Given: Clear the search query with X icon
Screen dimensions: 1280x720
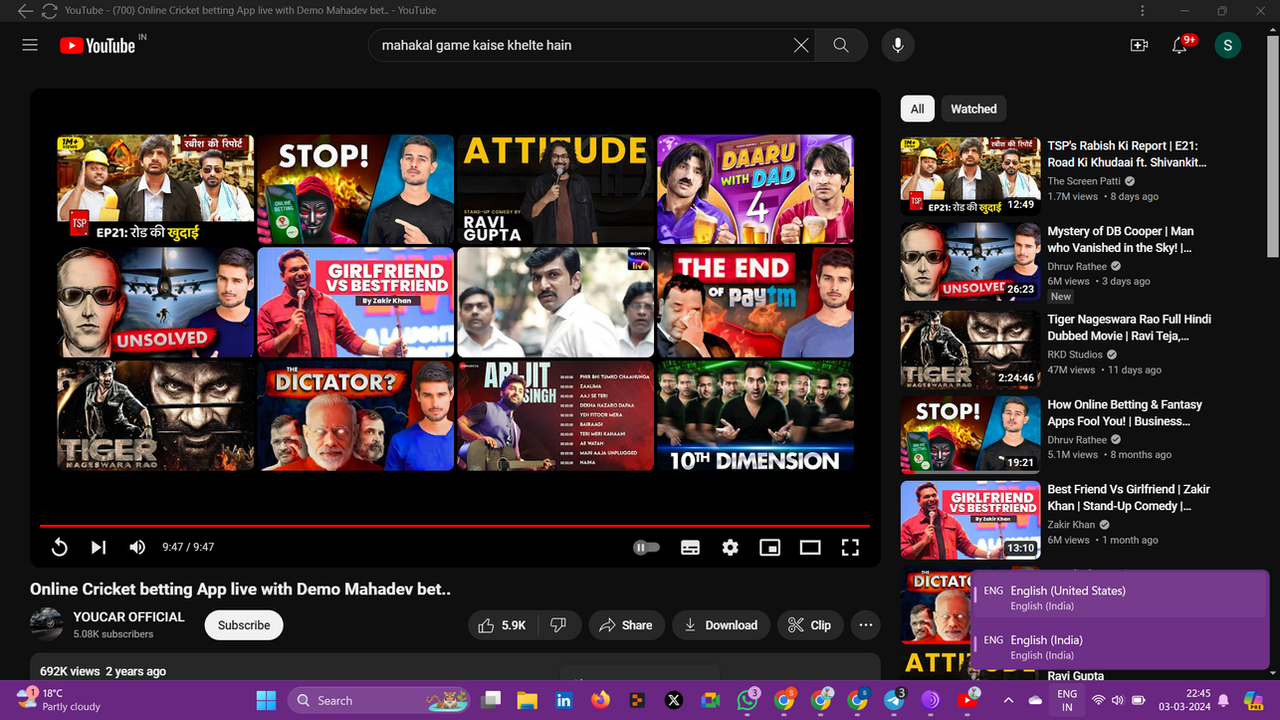Looking at the screenshot, I should (x=801, y=45).
